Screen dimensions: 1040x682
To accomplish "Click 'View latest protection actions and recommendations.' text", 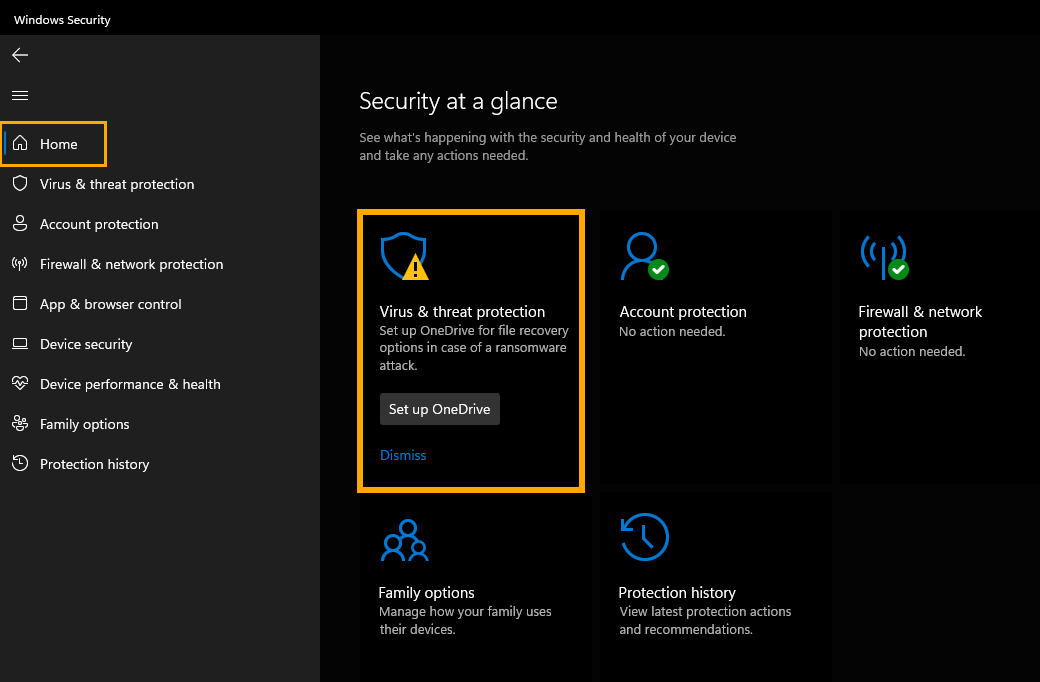I will [705, 620].
